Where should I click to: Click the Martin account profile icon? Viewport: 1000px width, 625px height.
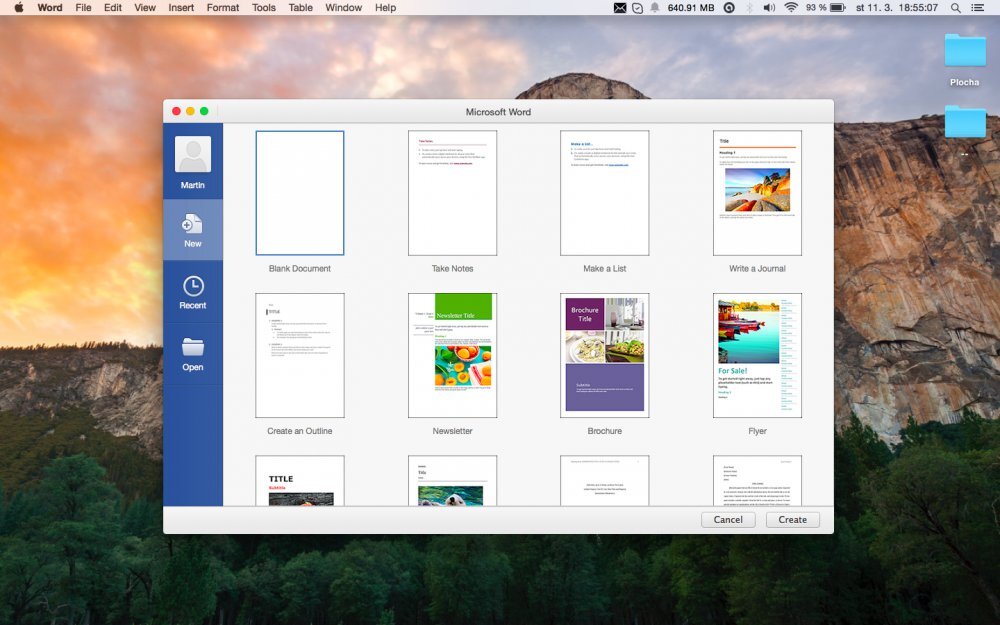pos(192,157)
